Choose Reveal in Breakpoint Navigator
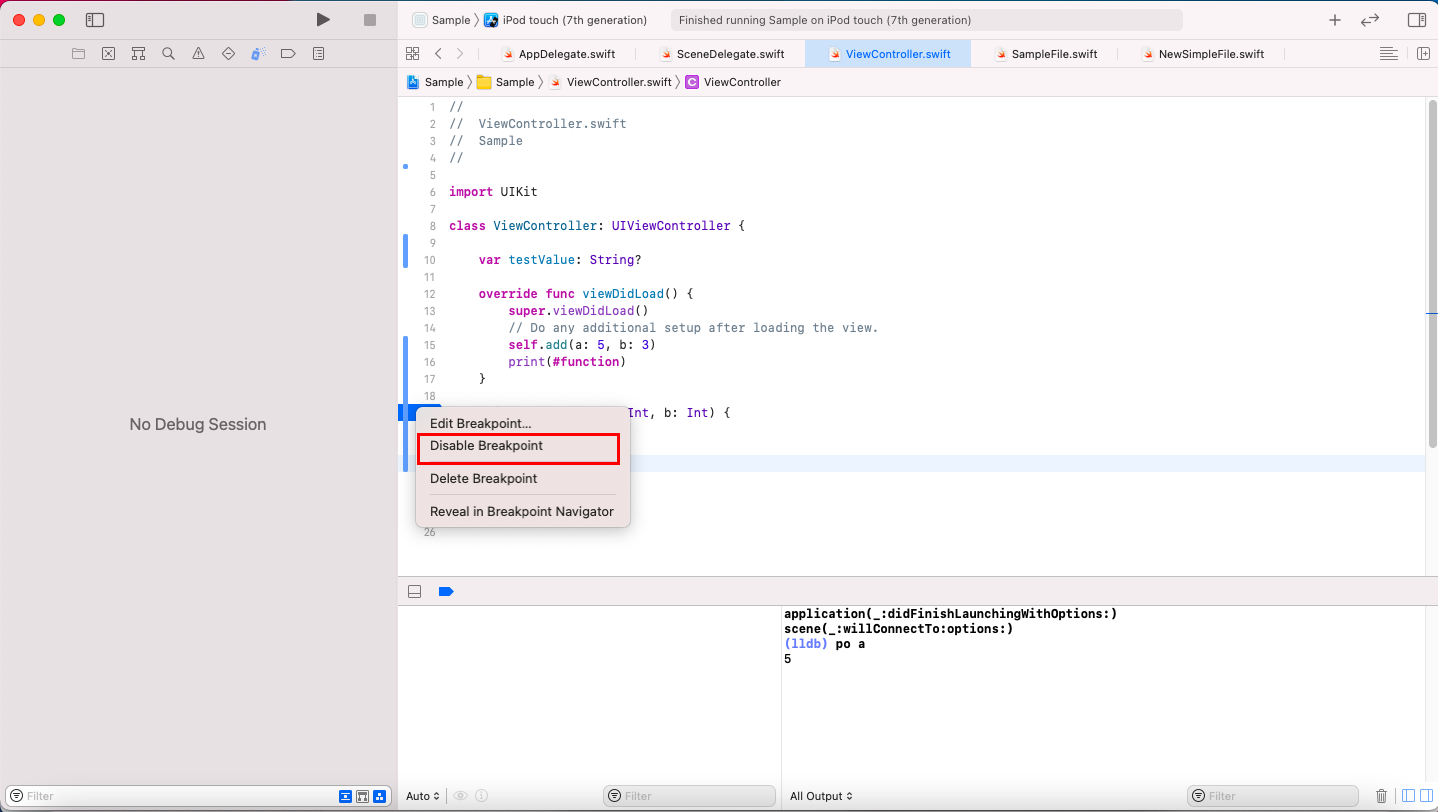 [x=522, y=512]
